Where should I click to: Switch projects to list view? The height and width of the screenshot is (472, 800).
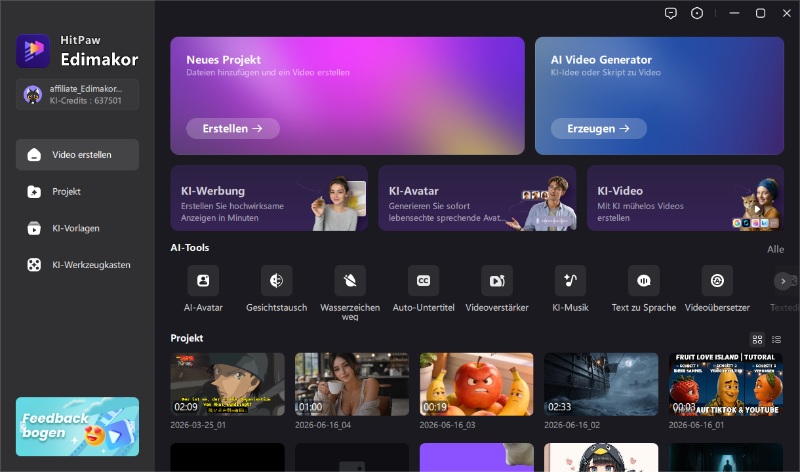(777, 339)
